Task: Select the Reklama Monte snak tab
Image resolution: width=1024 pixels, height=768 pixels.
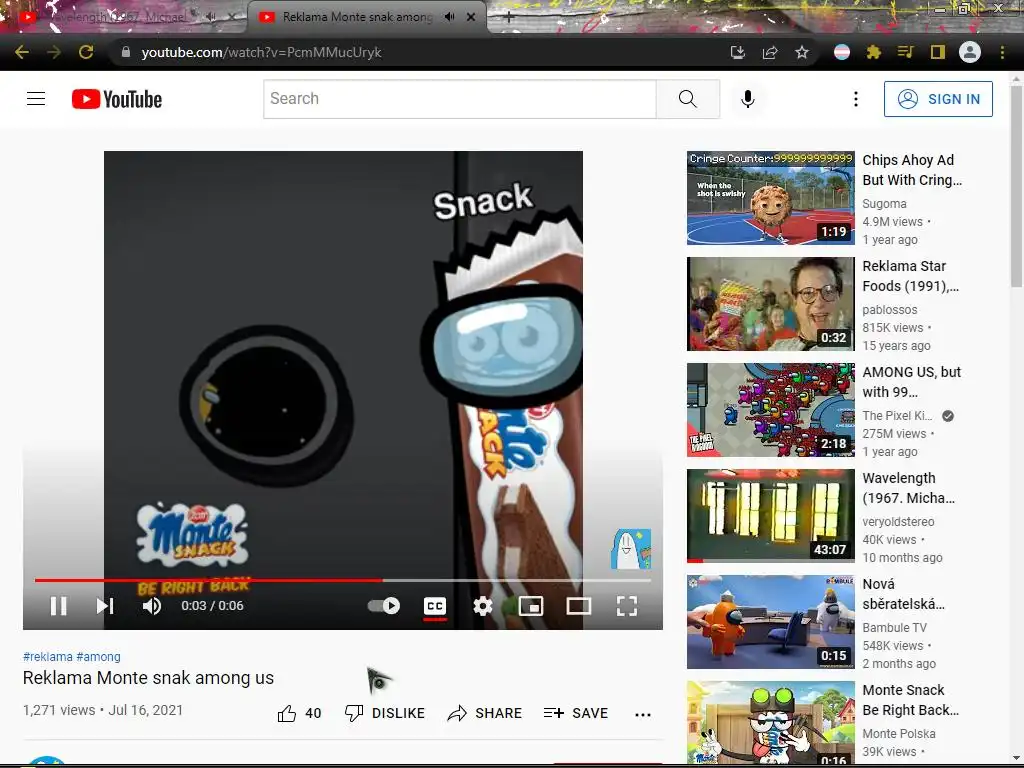Action: (x=357, y=17)
